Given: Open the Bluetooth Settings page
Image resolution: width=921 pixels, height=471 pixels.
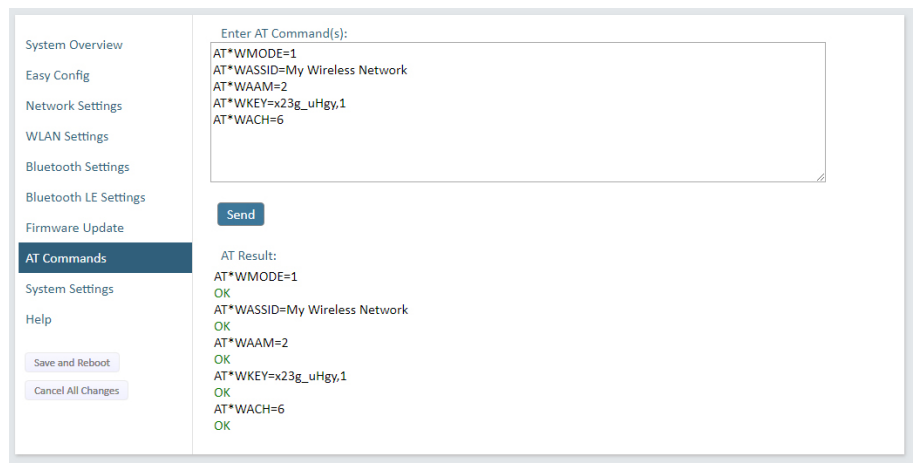Looking at the screenshot, I should coord(77,167).
